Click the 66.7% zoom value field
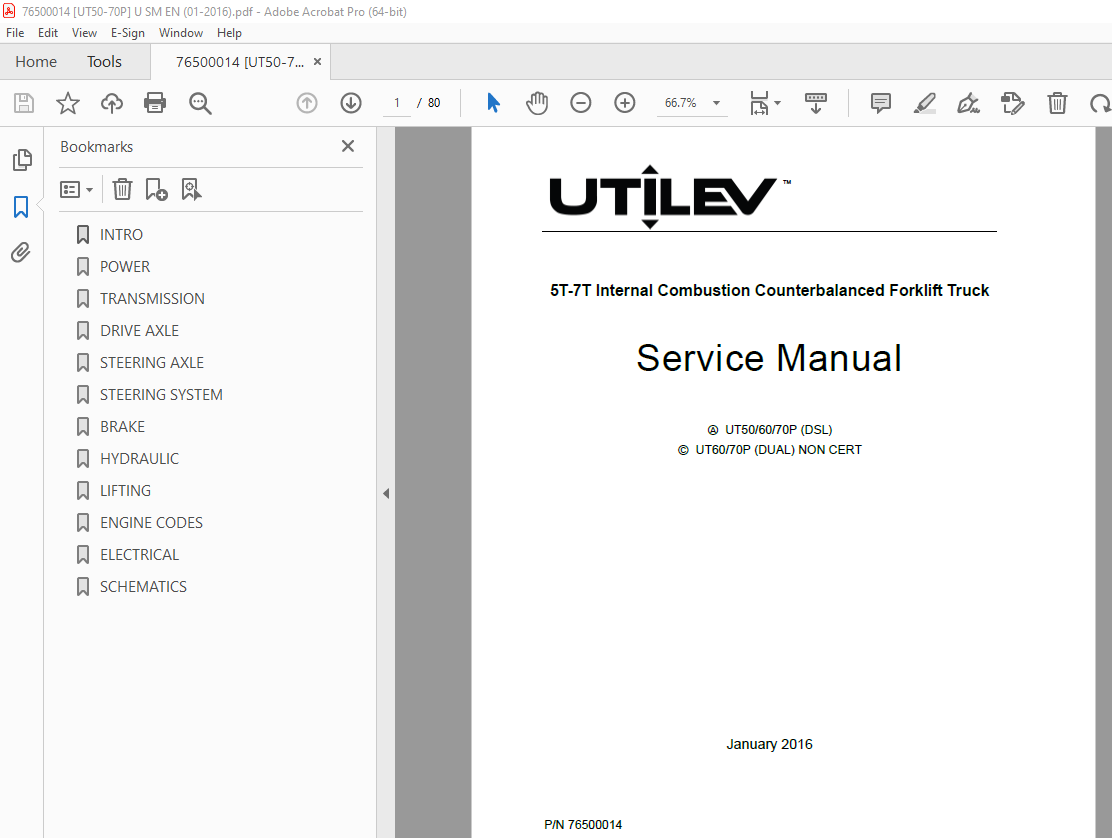This screenshot has width=1112, height=838. [681, 104]
